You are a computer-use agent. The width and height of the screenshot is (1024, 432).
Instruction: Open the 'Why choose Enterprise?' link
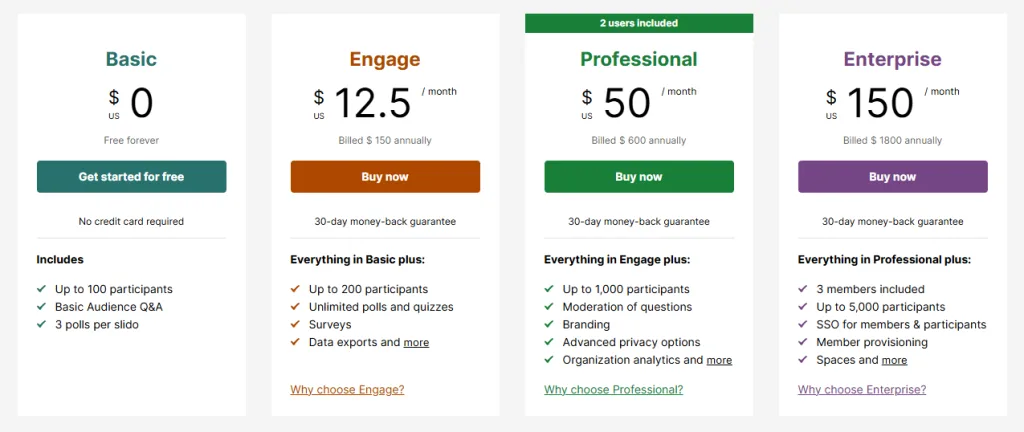[862, 390]
